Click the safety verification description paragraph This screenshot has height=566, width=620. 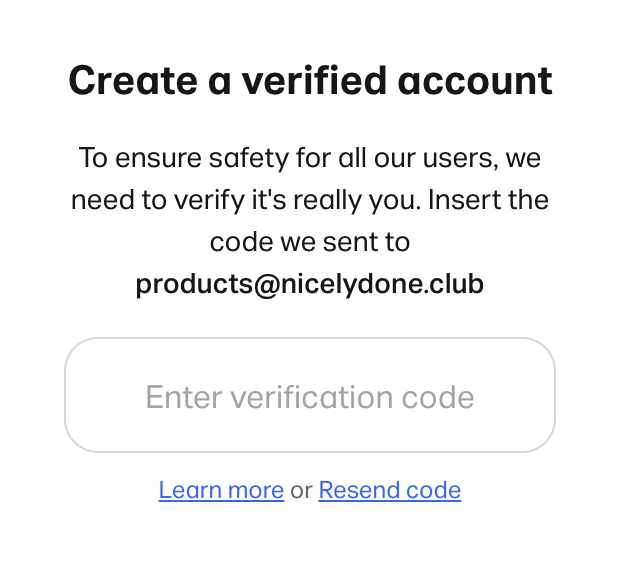tap(310, 200)
